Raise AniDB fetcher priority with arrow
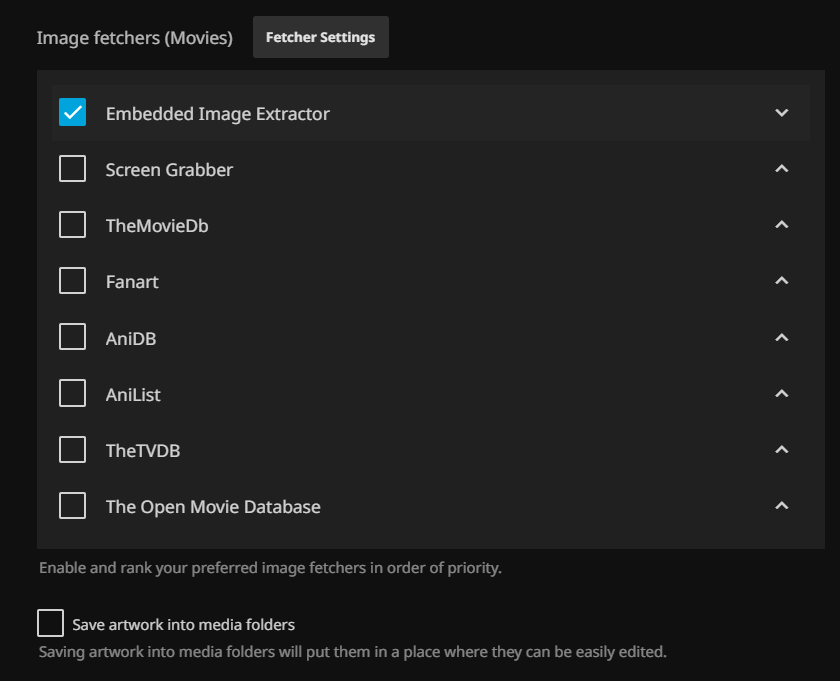This screenshot has width=840, height=681. (x=782, y=338)
